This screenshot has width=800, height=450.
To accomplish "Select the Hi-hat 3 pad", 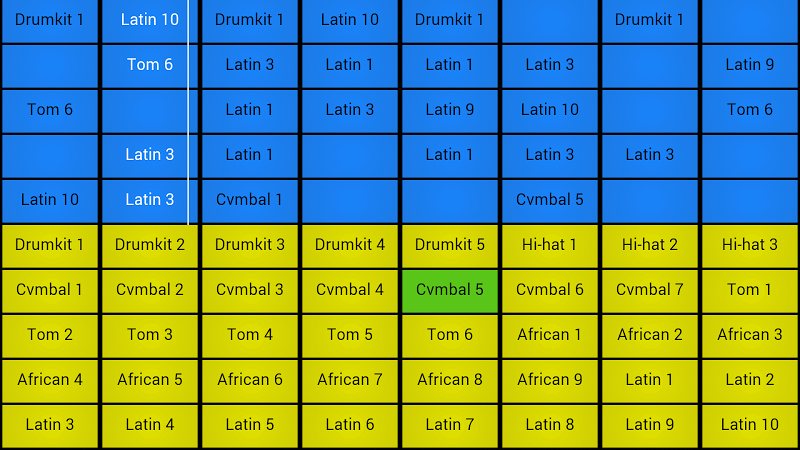I will click(749, 245).
